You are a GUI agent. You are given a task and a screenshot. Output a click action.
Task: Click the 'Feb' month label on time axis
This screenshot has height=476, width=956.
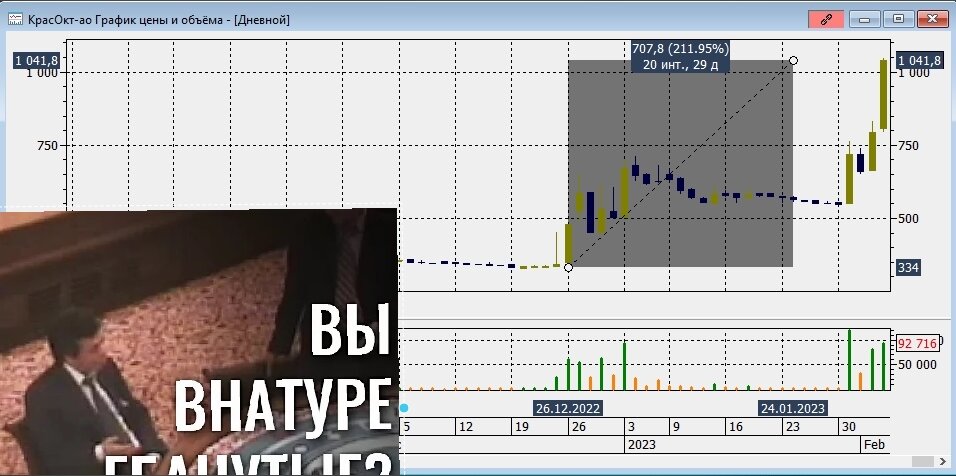pos(874,445)
